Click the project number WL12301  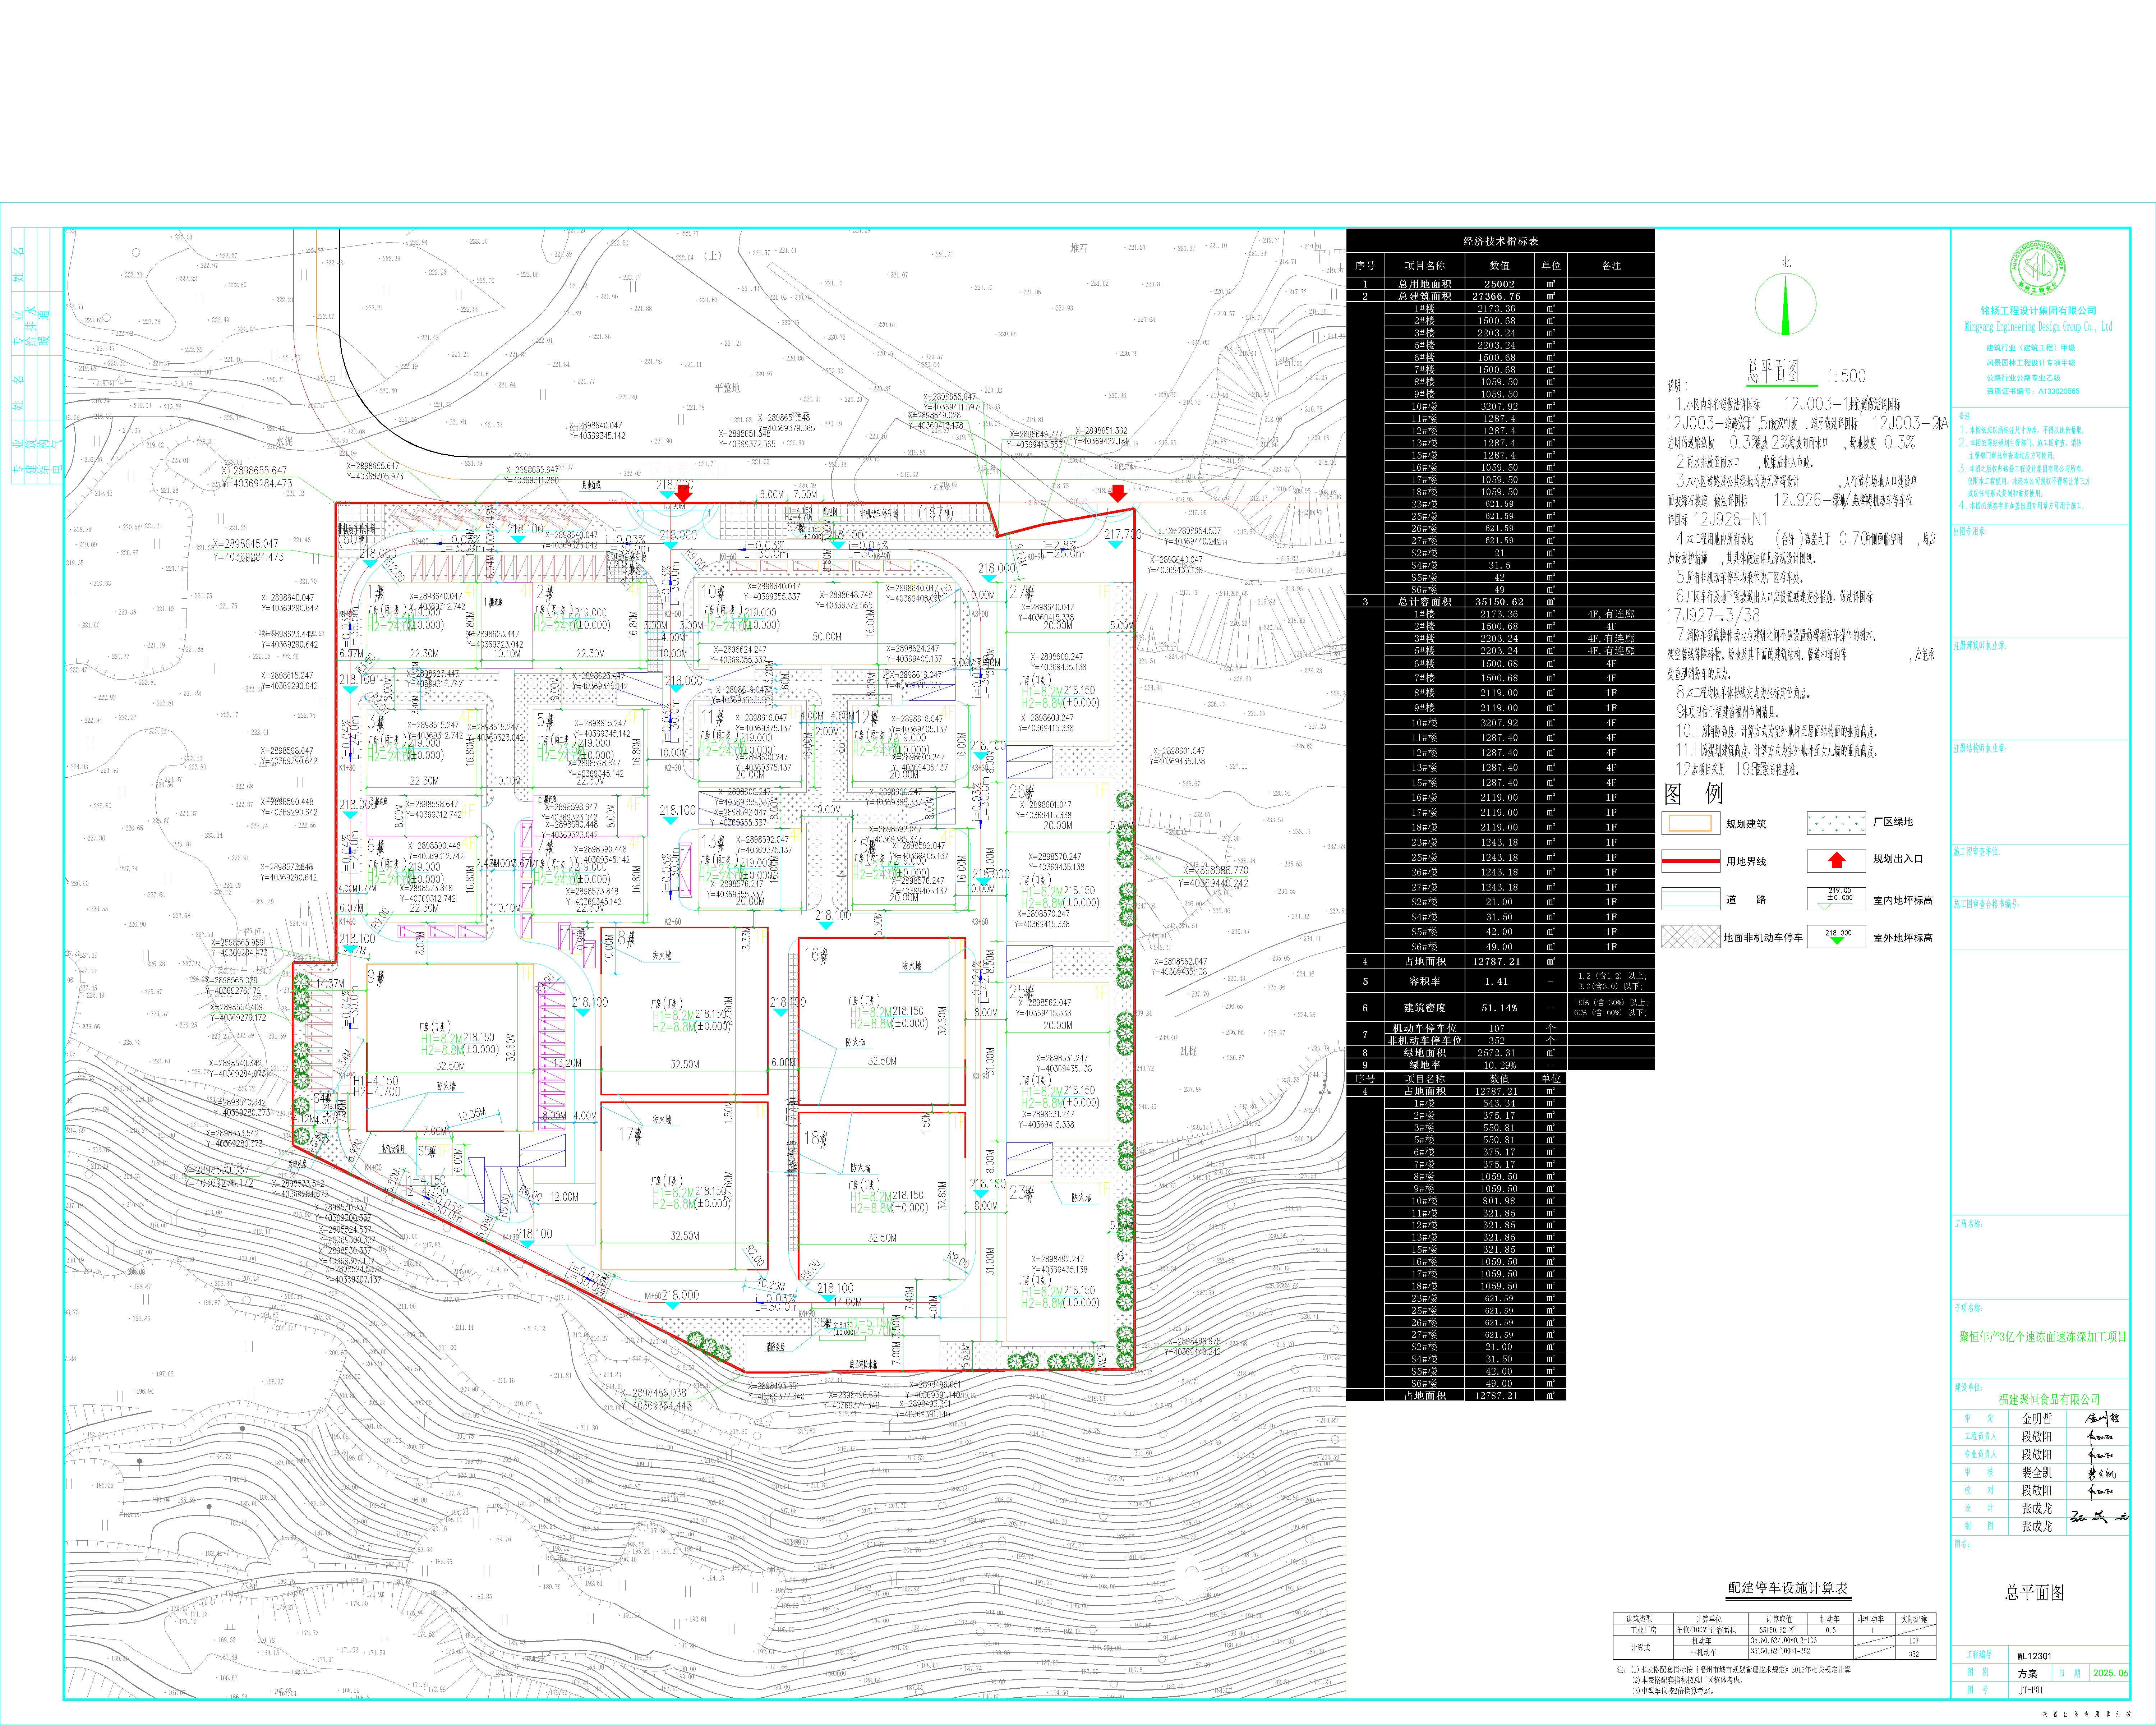click(2033, 1656)
